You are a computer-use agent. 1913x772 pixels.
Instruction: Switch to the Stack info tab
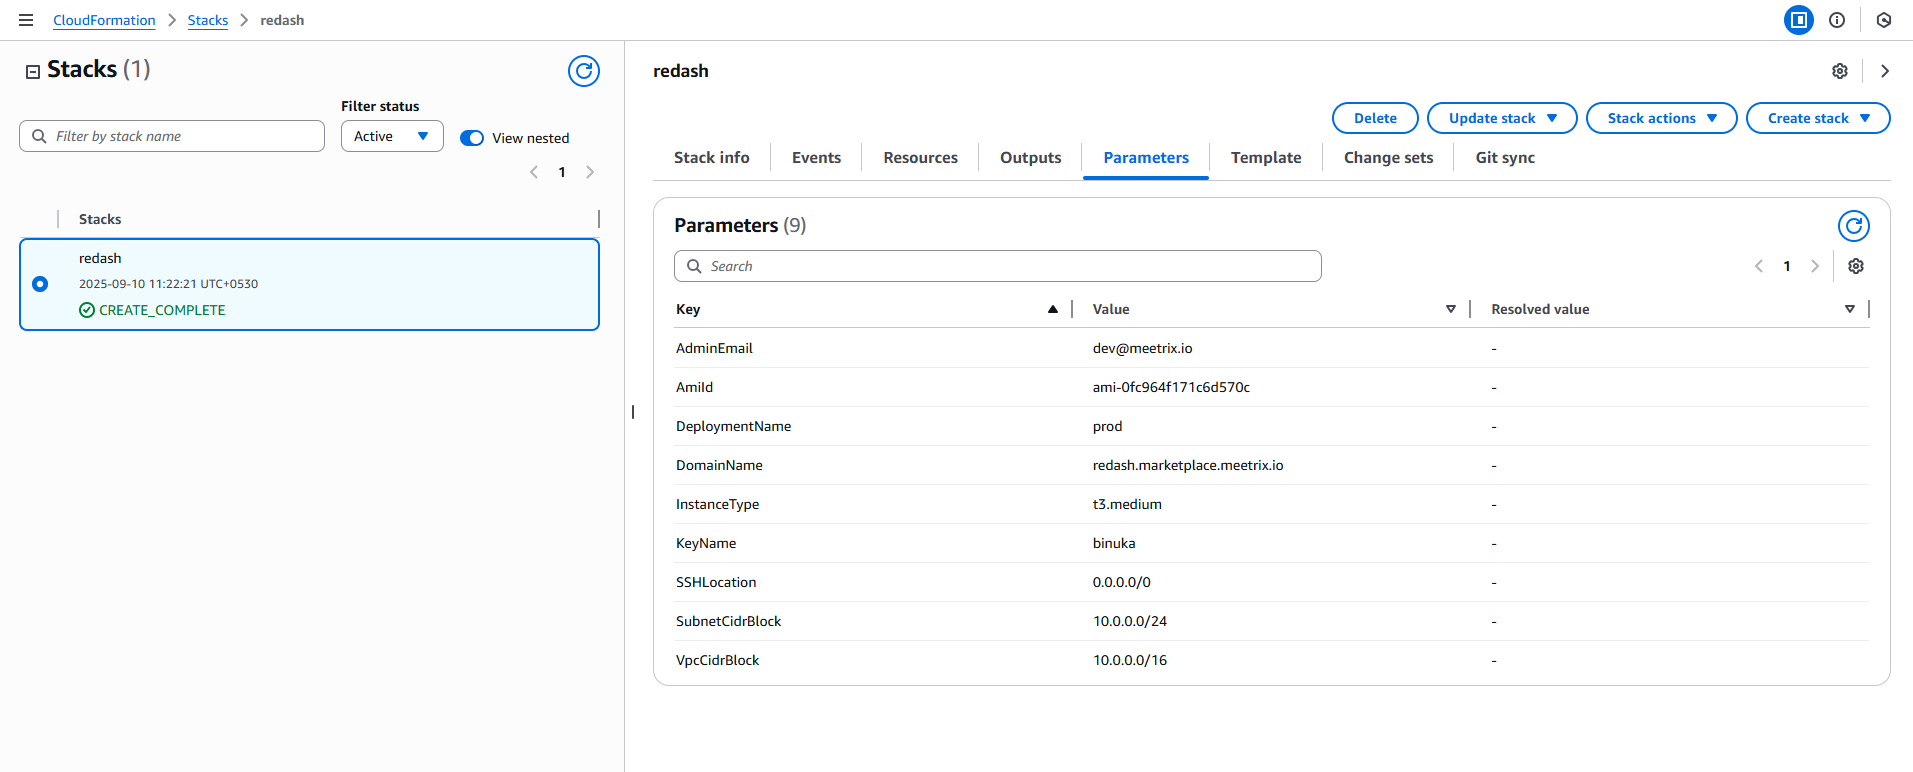pos(712,158)
